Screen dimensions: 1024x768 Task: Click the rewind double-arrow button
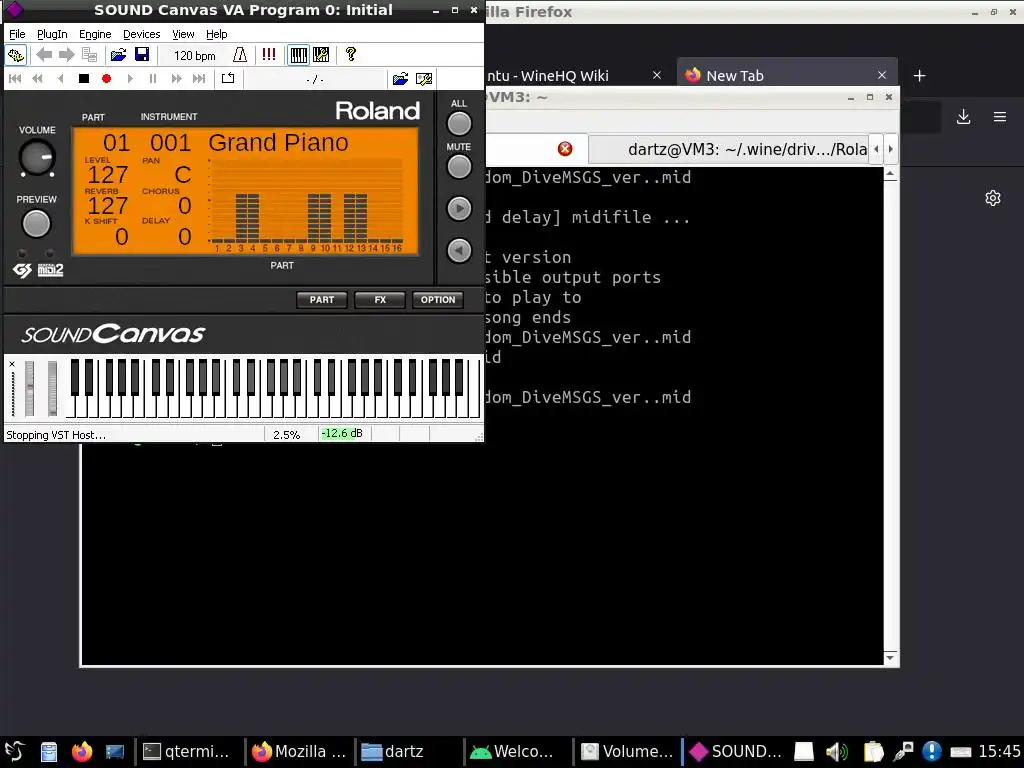coord(37,79)
